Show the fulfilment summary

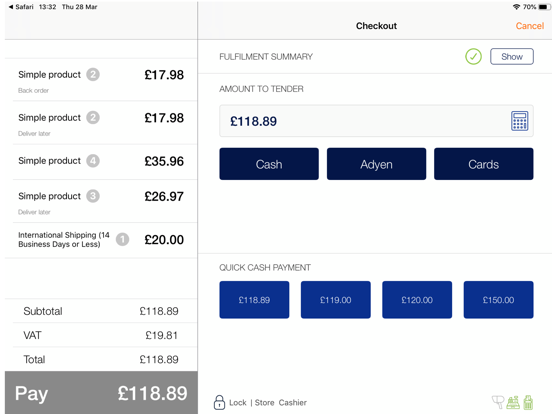pyautogui.click(x=512, y=56)
